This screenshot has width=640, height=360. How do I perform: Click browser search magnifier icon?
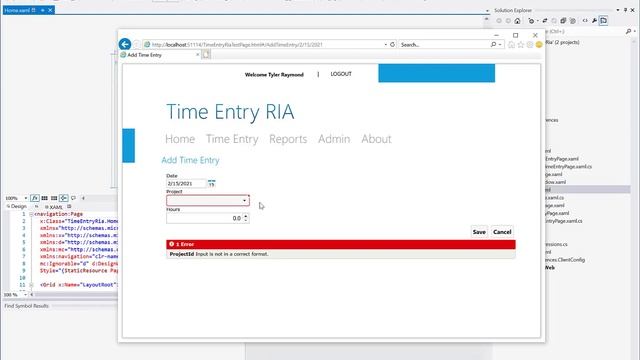(493, 44)
